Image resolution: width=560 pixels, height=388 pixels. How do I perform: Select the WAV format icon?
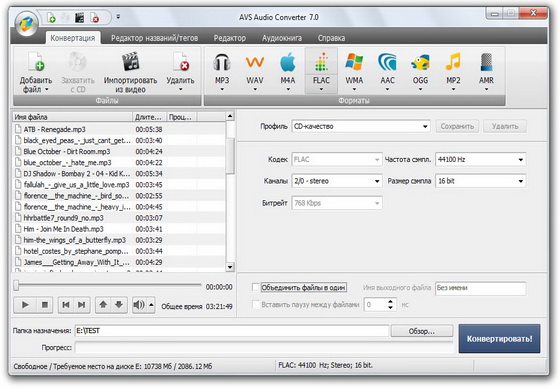click(x=255, y=63)
